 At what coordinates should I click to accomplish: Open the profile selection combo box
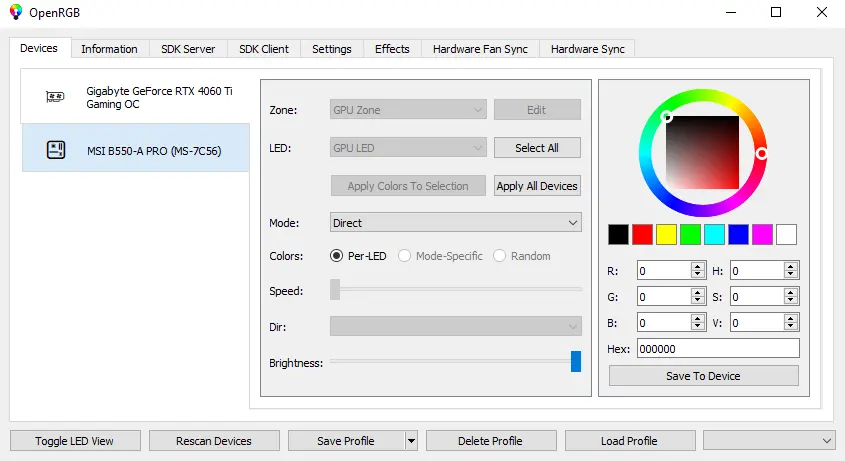point(770,441)
